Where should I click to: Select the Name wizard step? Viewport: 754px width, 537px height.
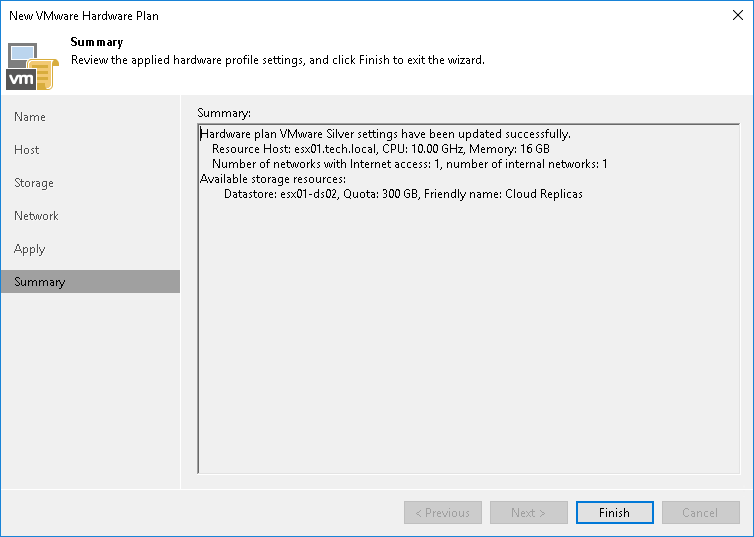point(90,117)
